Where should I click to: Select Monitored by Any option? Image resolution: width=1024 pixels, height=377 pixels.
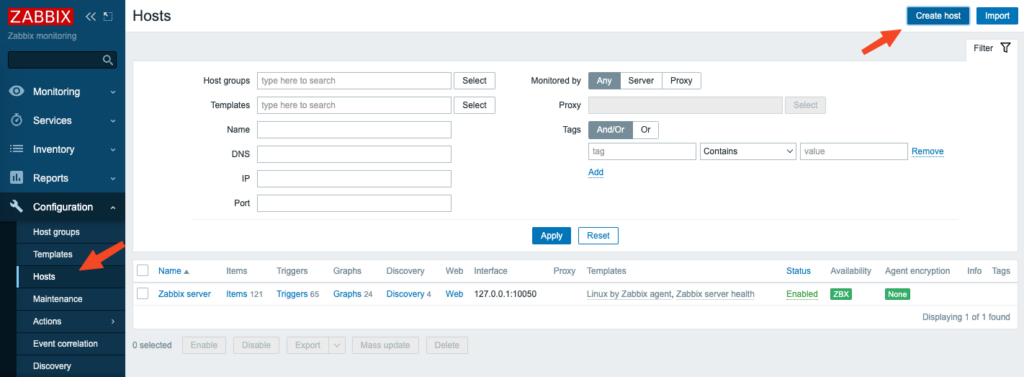tap(604, 81)
